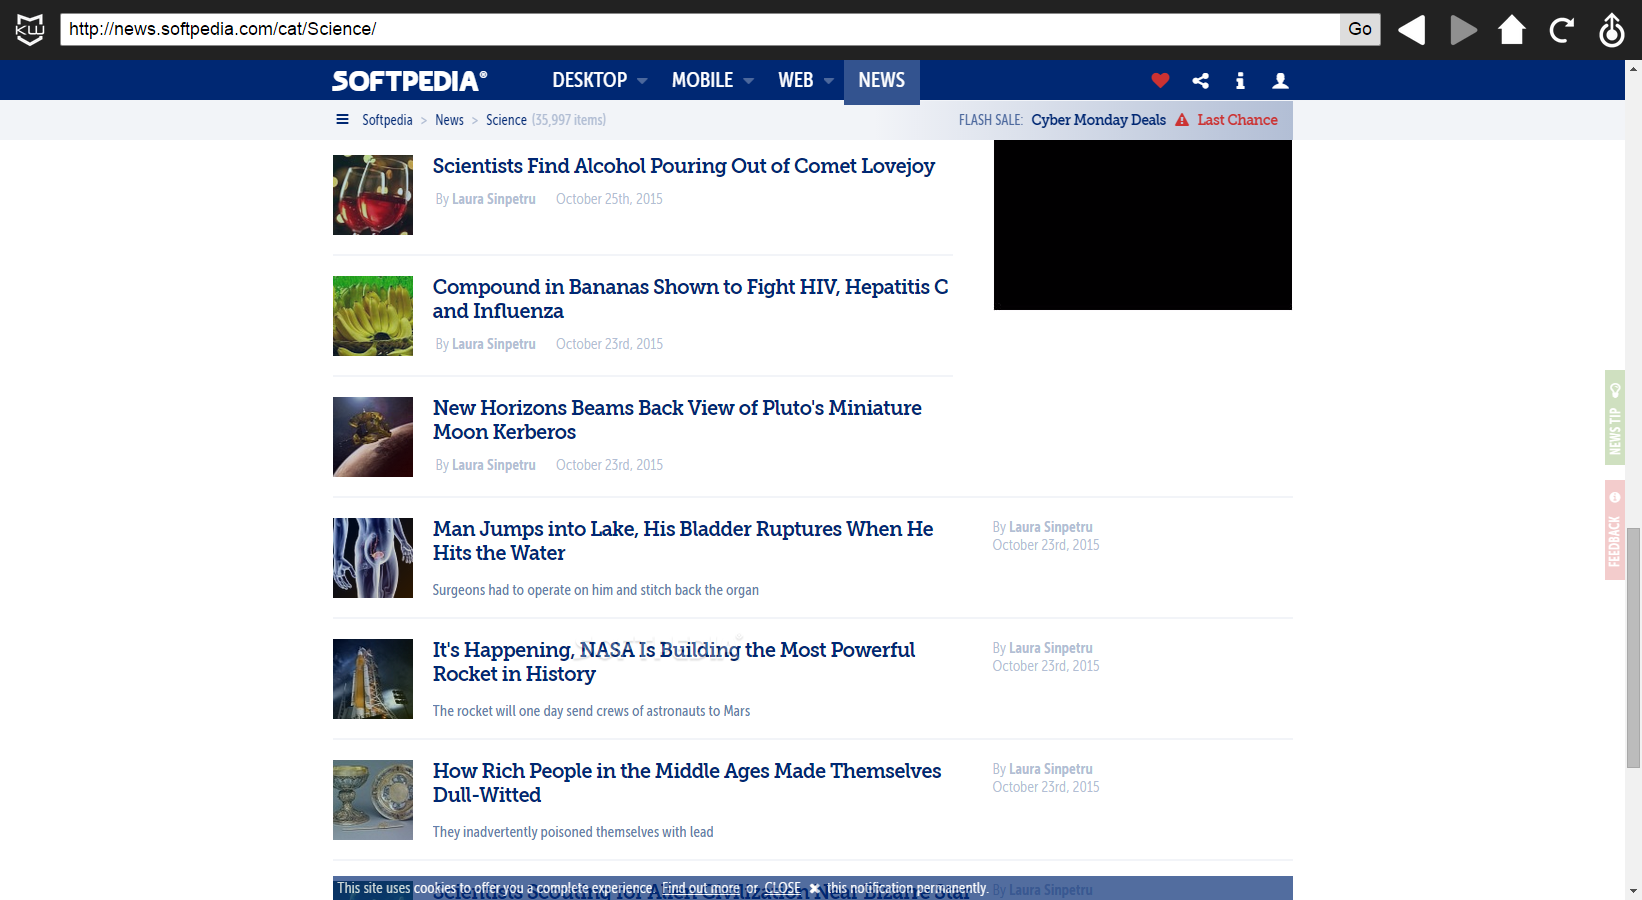1642x900 pixels.
Task: Click the Science breadcrumb link
Action: coord(506,120)
